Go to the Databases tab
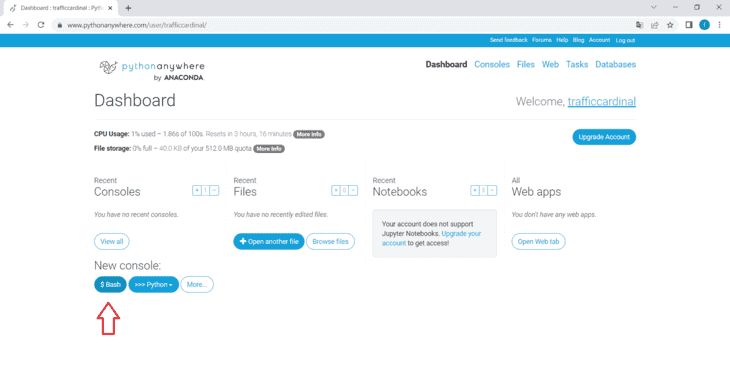 click(615, 65)
